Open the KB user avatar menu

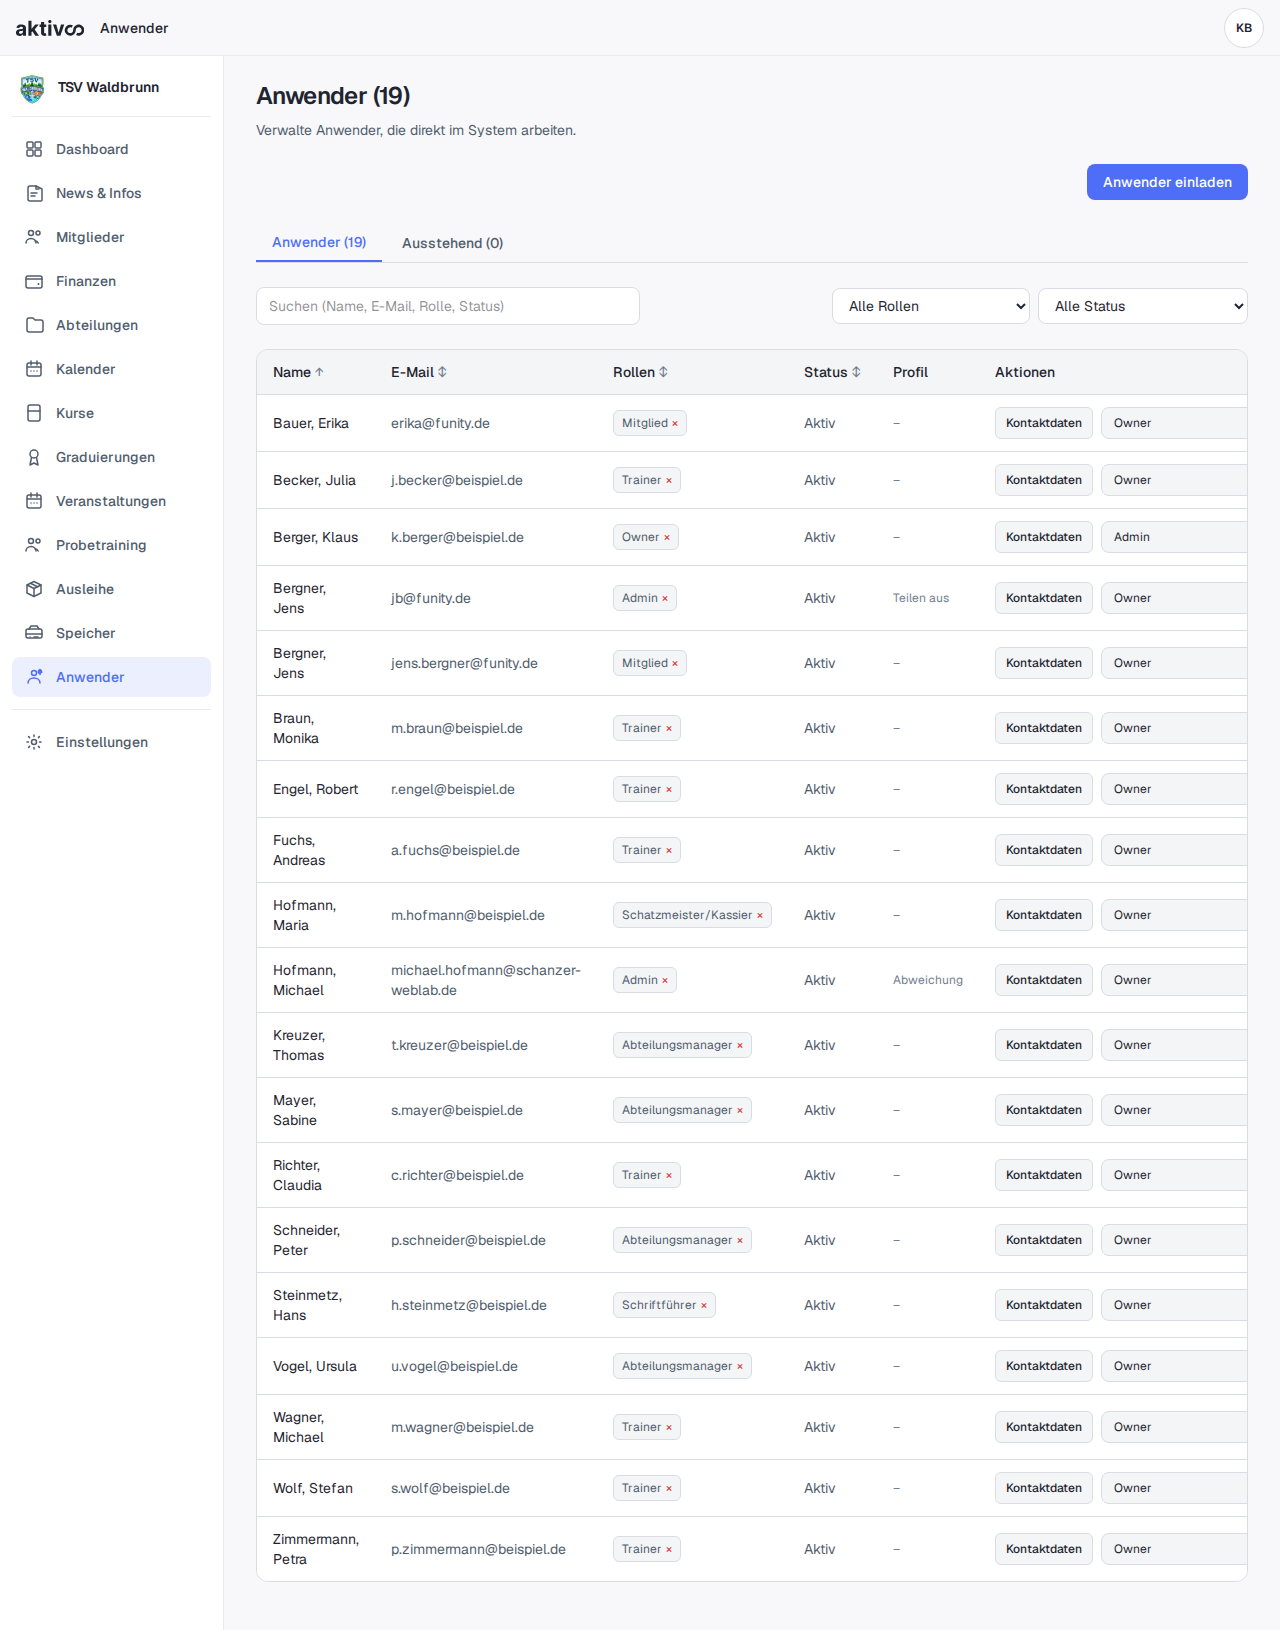pyautogui.click(x=1244, y=28)
